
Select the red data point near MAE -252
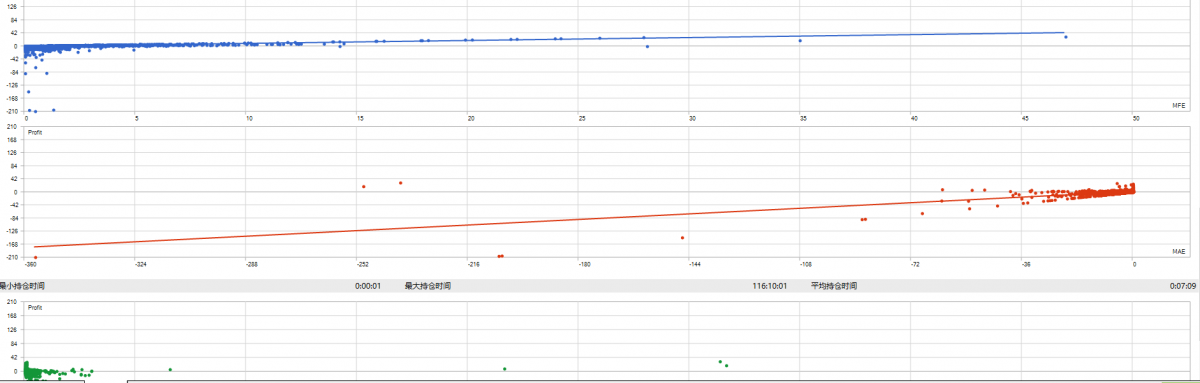click(363, 186)
